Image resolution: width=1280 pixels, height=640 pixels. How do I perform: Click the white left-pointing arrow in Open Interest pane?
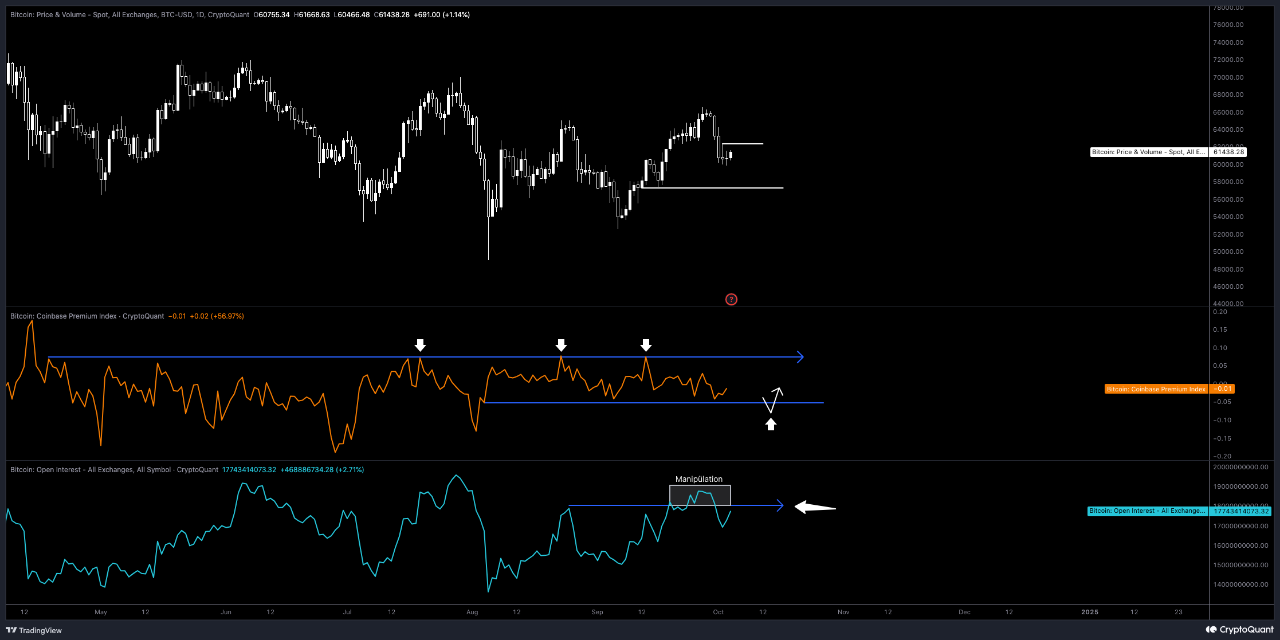tap(814, 506)
